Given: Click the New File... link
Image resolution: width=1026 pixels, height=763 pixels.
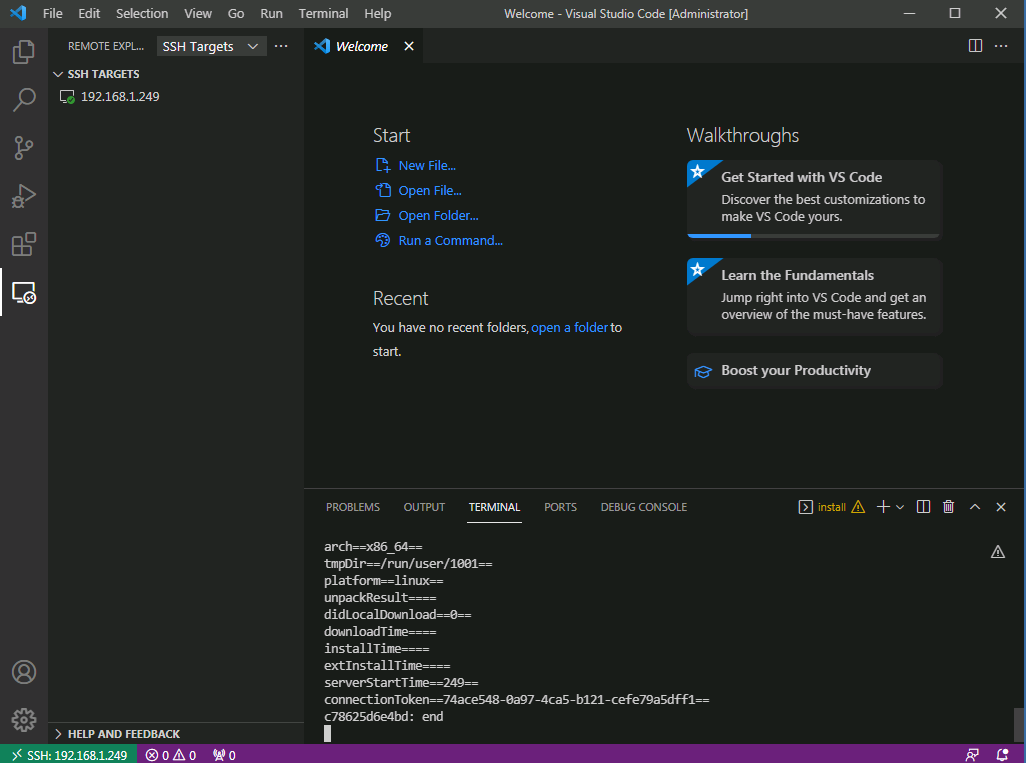Looking at the screenshot, I should click(x=427, y=166).
